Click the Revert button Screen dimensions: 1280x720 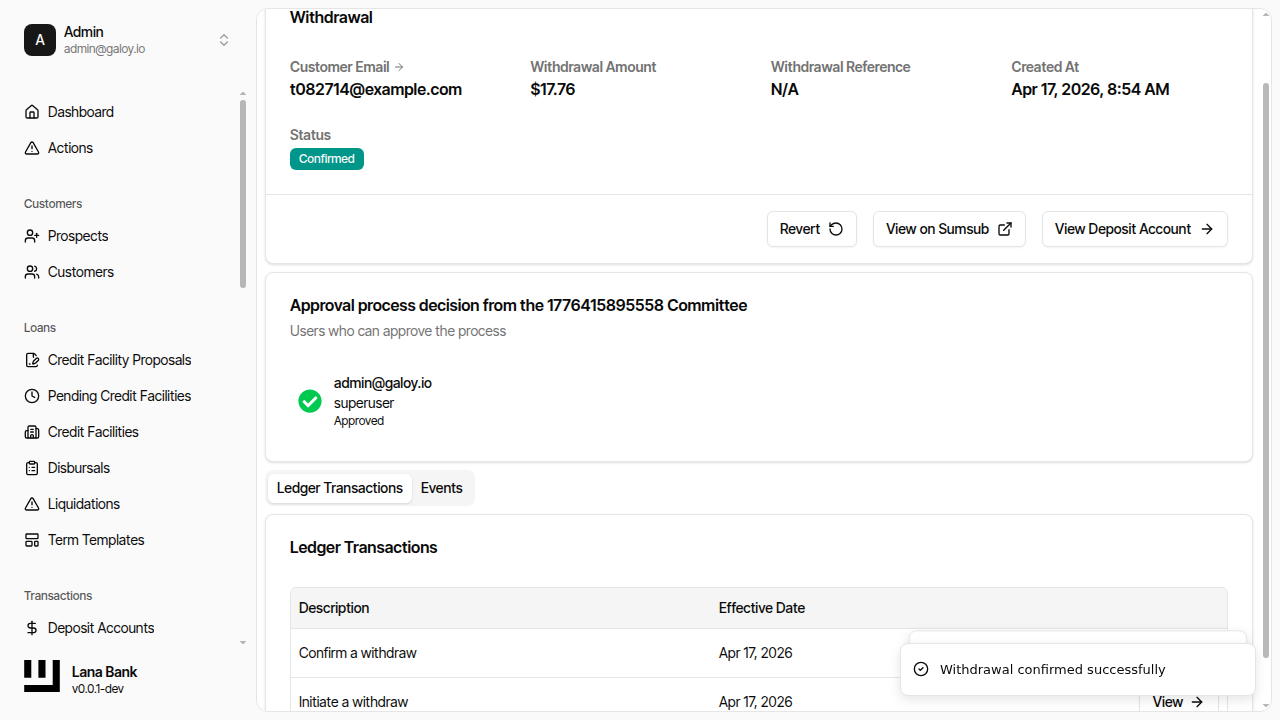click(811, 229)
